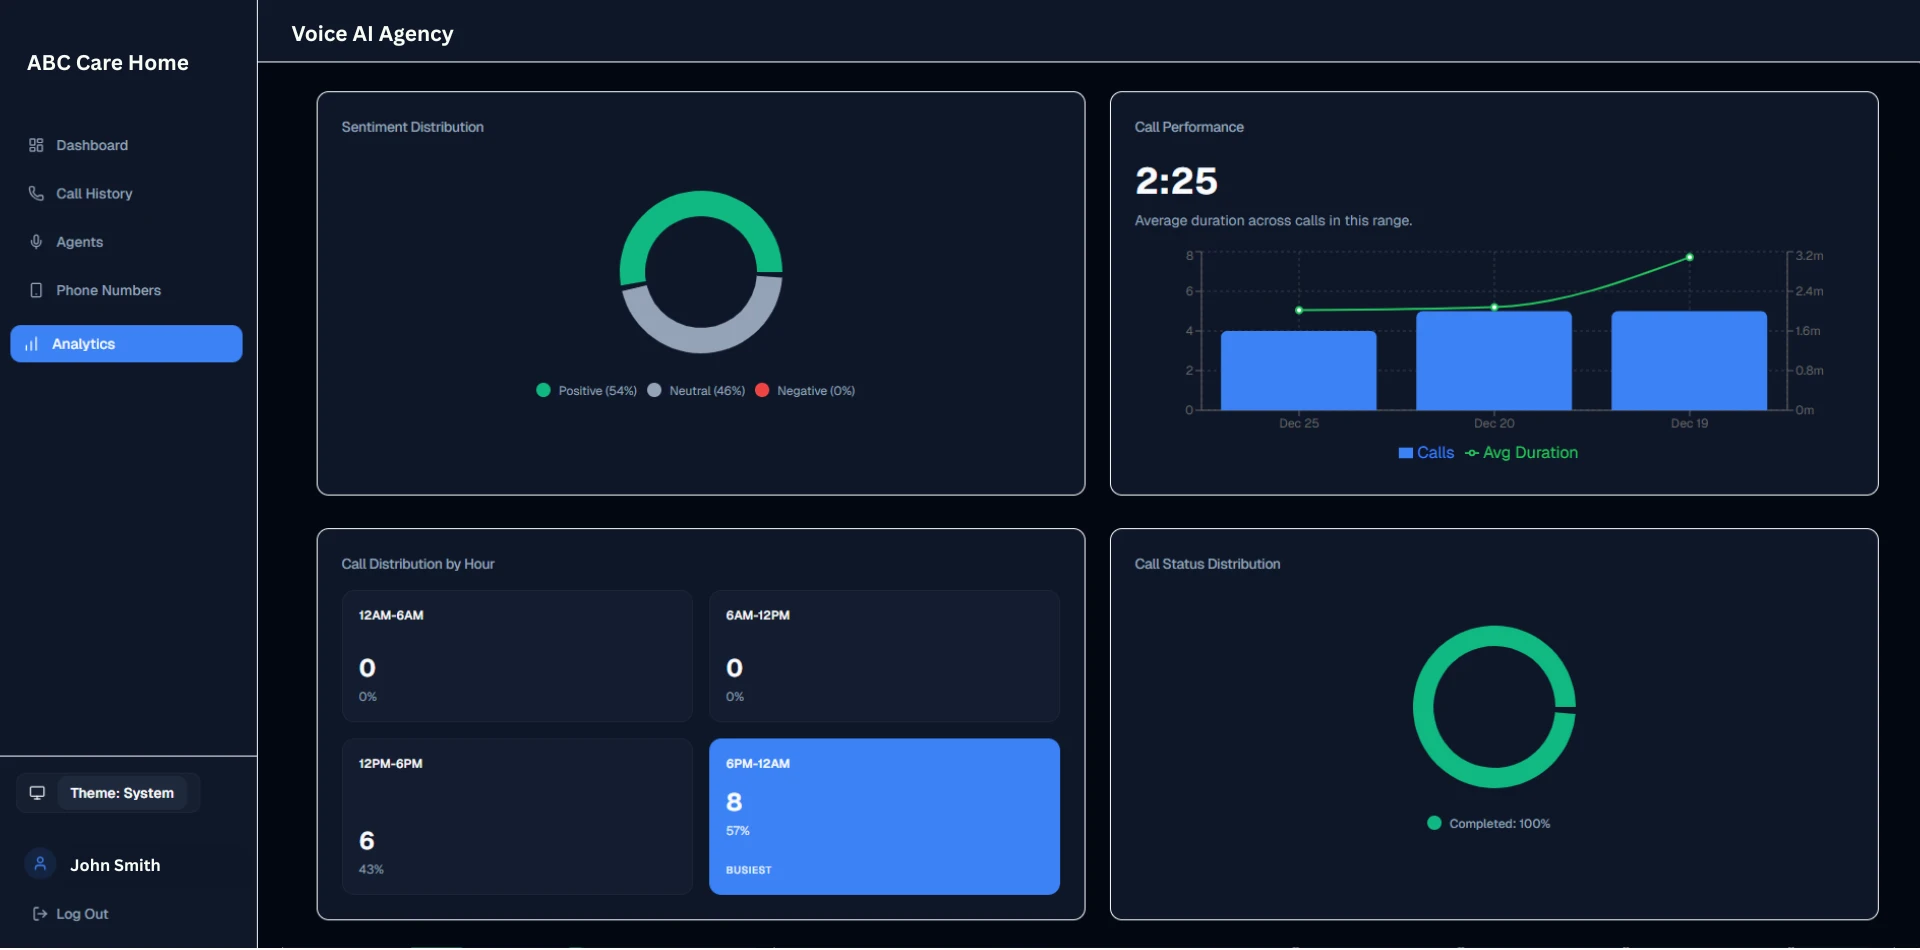Click the call status donut ring

point(1423,707)
